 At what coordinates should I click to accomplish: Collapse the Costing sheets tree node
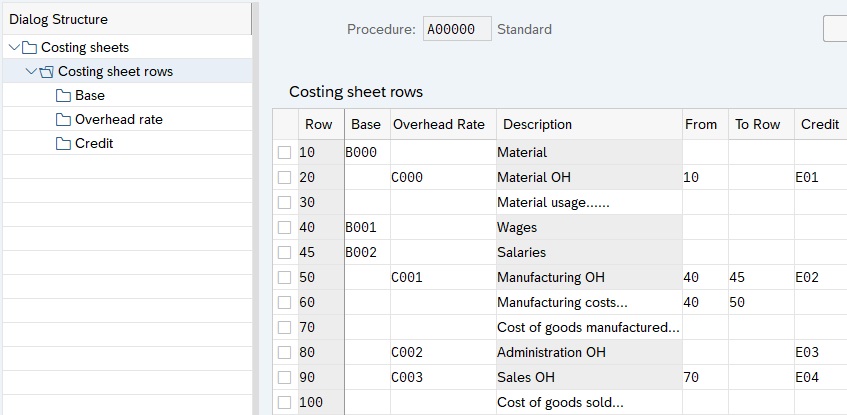click(12, 47)
